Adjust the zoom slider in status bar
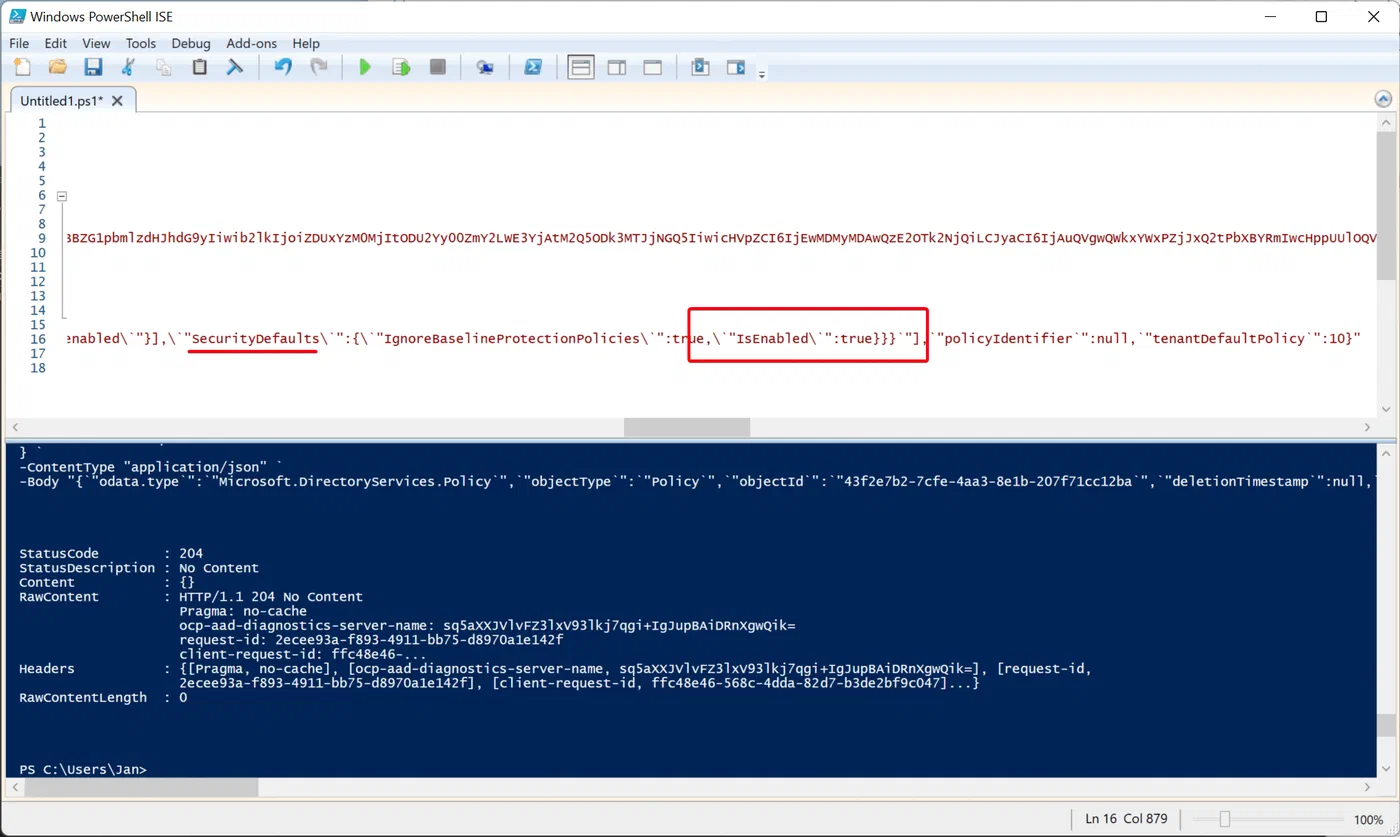 [x=1224, y=818]
